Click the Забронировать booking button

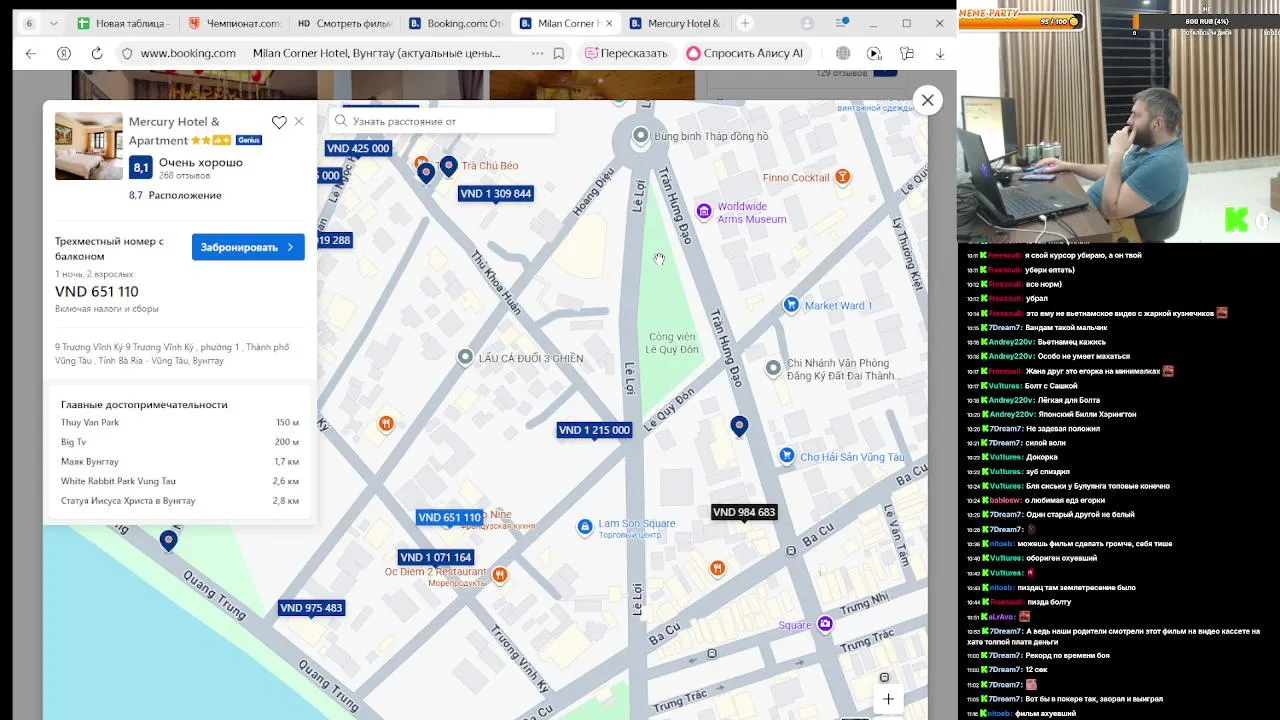tap(248, 247)
